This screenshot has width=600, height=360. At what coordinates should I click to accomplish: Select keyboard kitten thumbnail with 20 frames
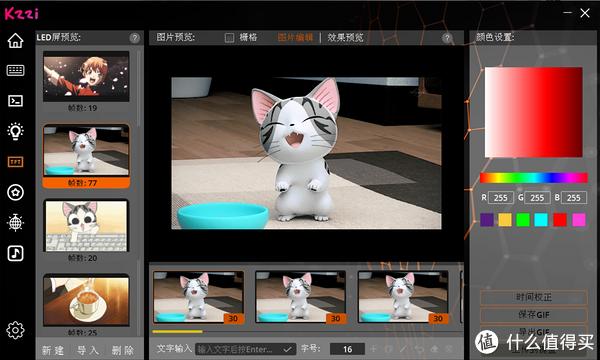click(x=86, y=226)
